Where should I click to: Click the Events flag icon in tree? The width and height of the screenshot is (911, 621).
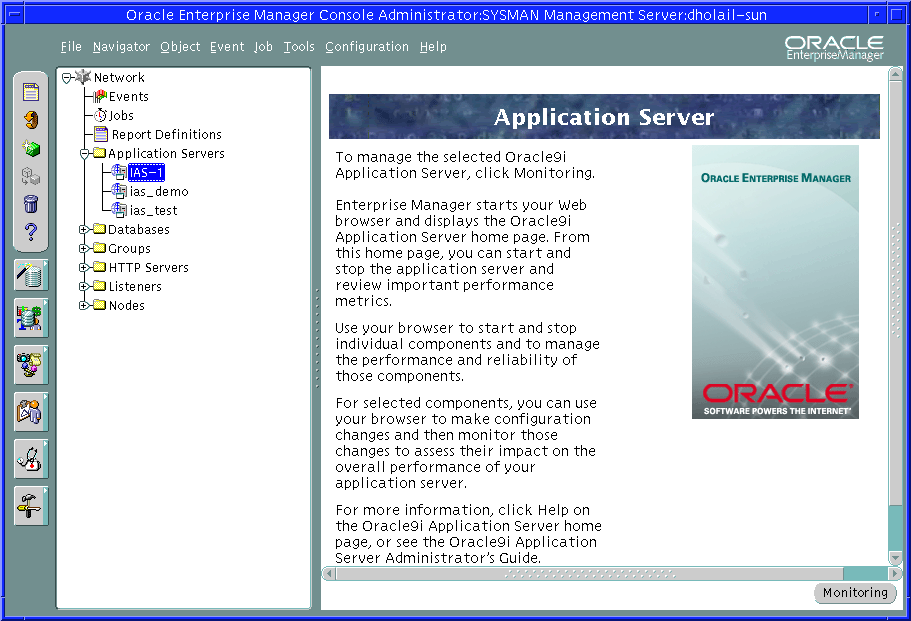101,96
